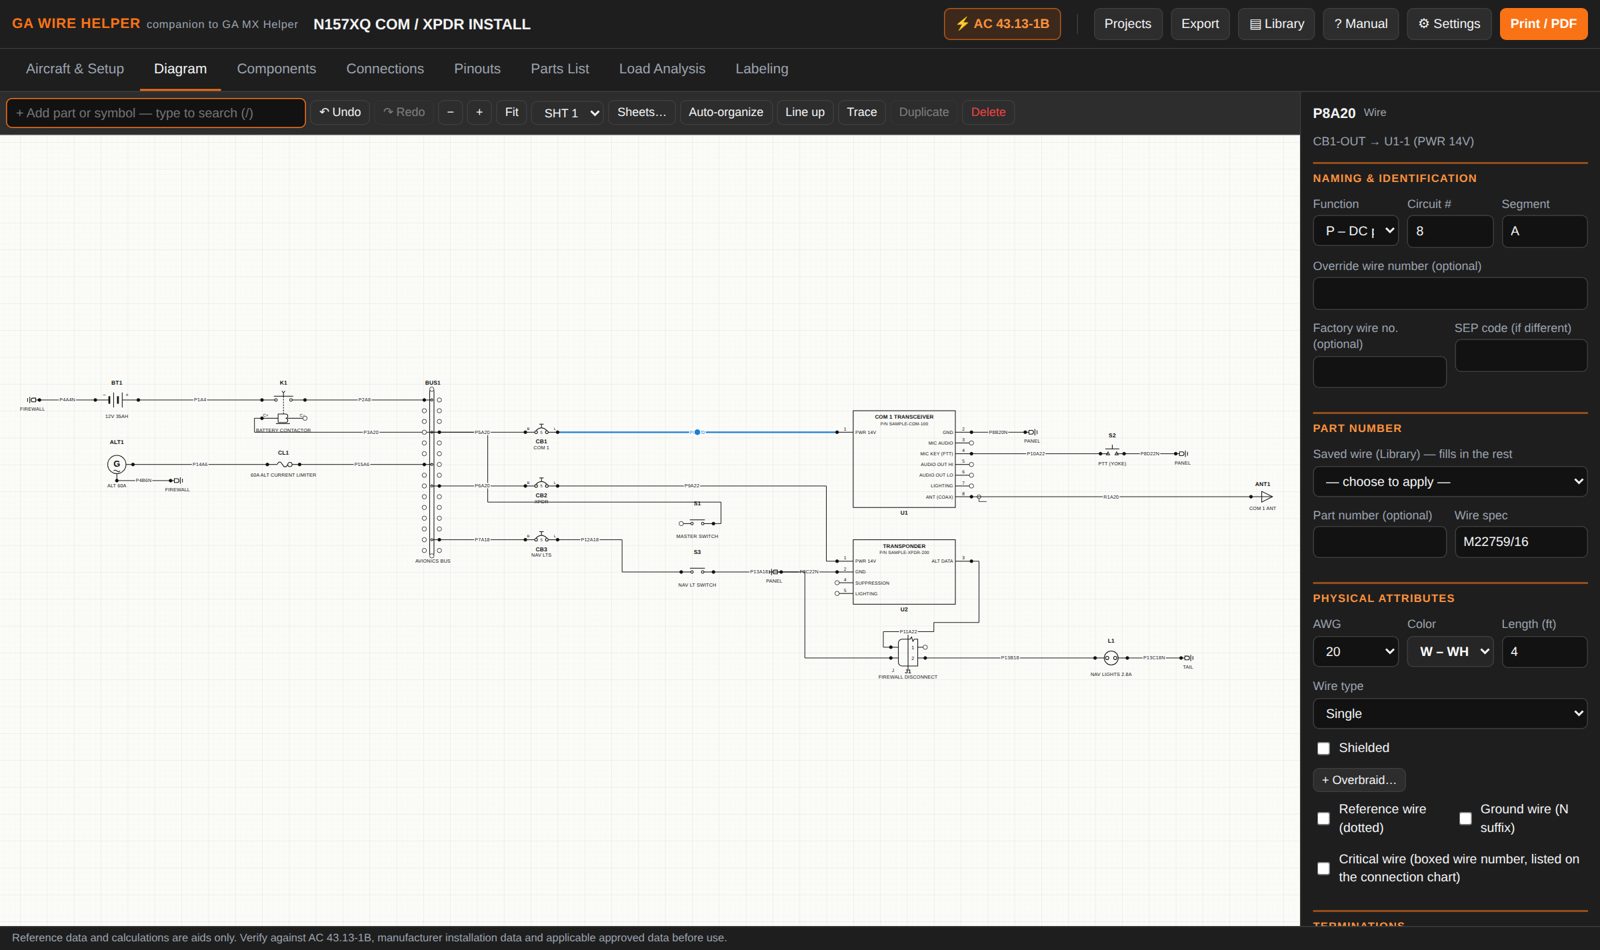Expand the Saved wire choose-to-apply dropdown

click(x=1450, y=482)
